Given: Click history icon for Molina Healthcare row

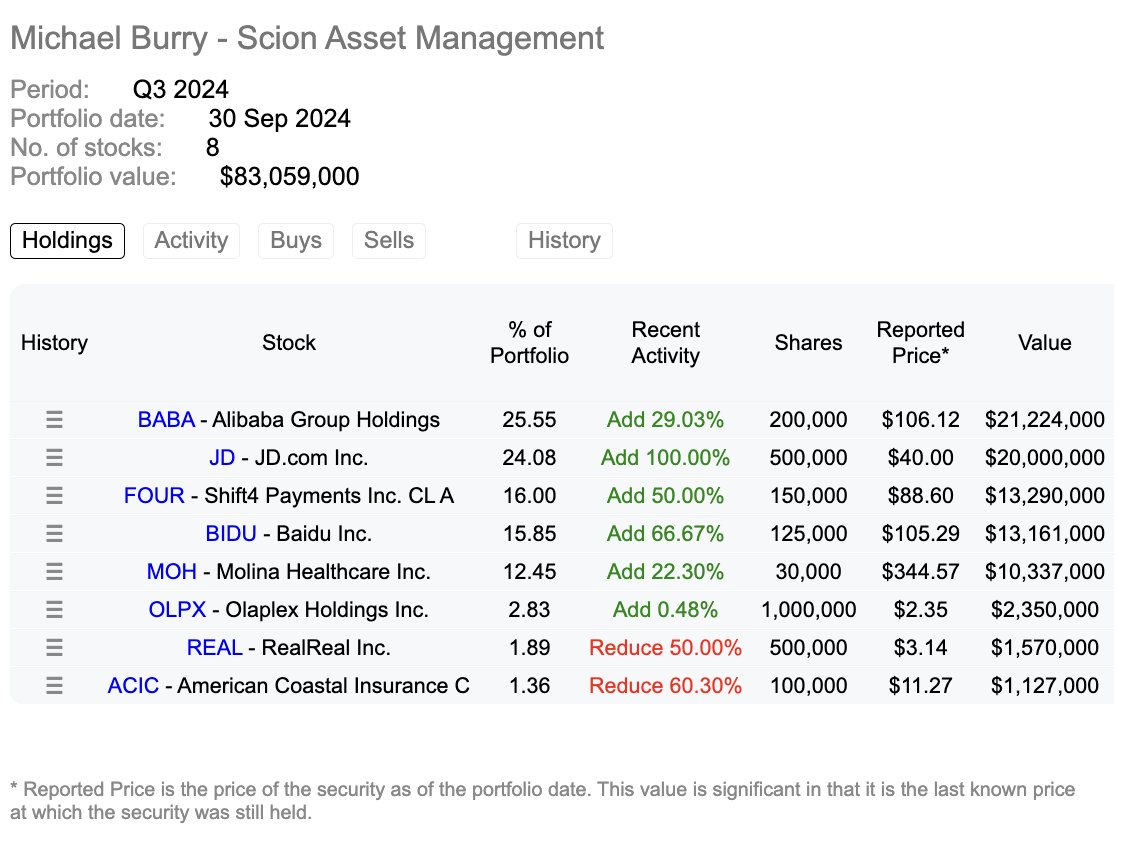Looking at the screenshot, I should 54,571.
